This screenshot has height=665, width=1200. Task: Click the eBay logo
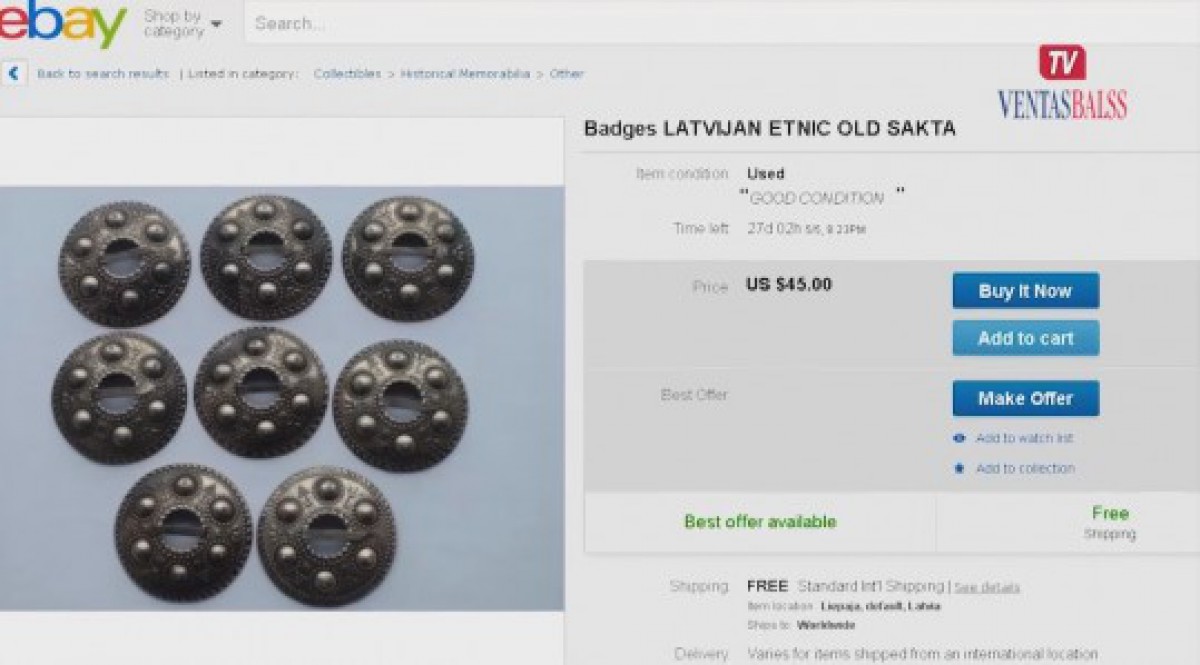click(x=62, y=22)
